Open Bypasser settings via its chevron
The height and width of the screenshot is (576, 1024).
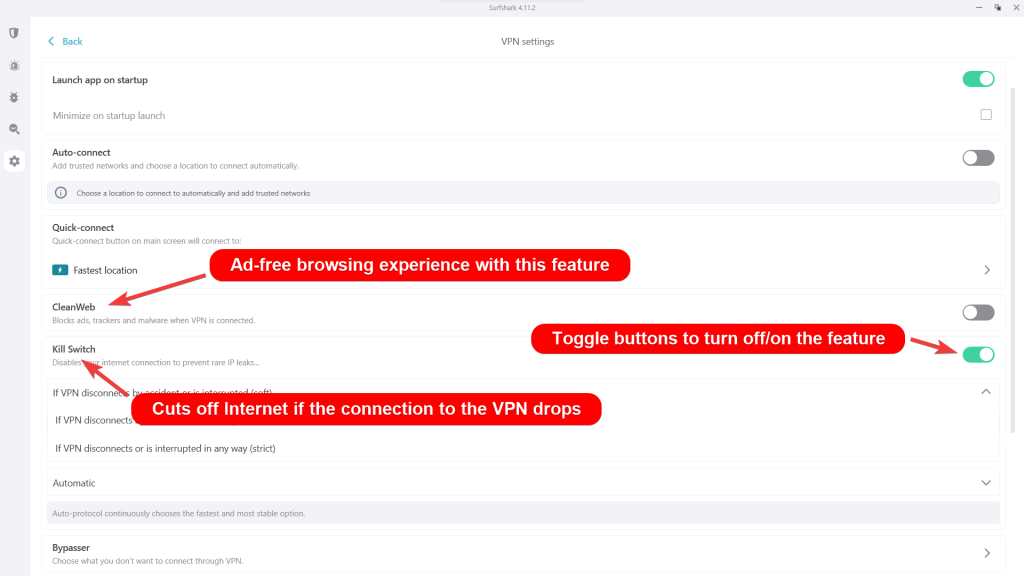987,553
